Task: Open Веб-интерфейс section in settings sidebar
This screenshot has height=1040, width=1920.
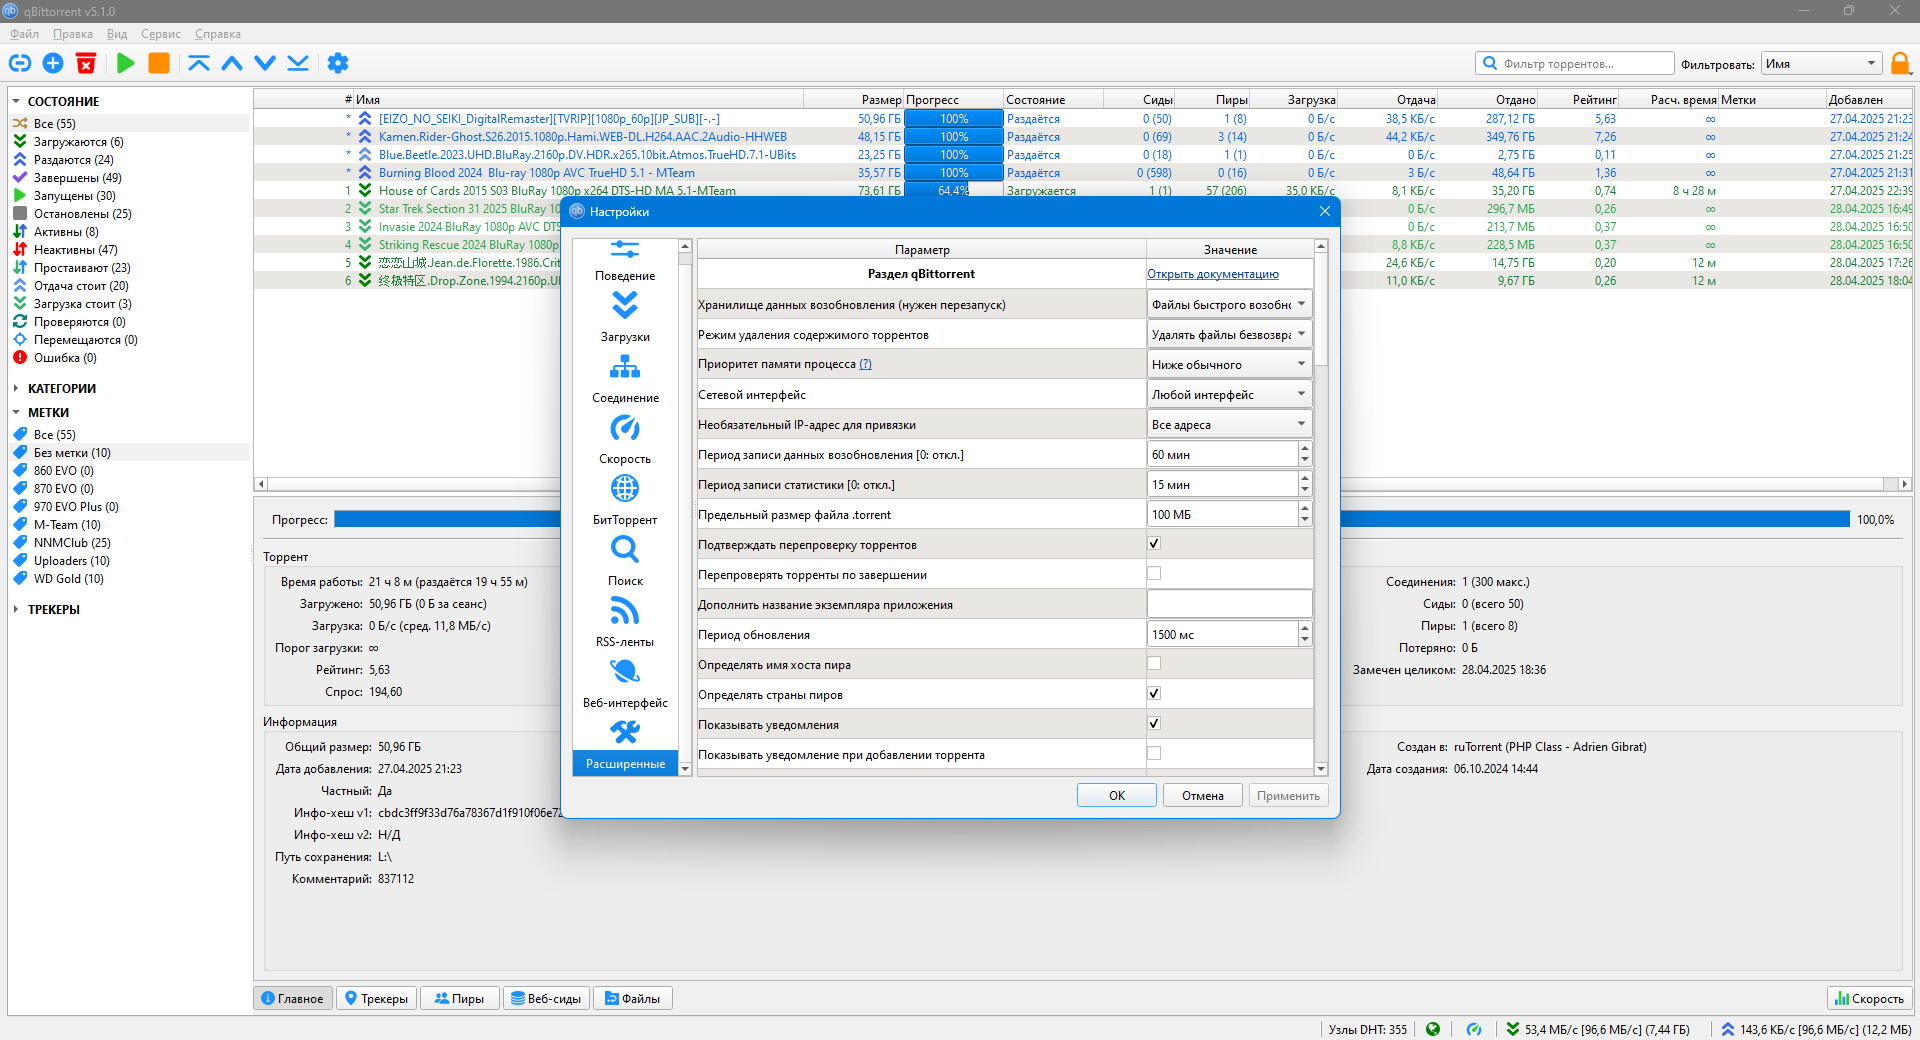Action: [x=625, y=683]
